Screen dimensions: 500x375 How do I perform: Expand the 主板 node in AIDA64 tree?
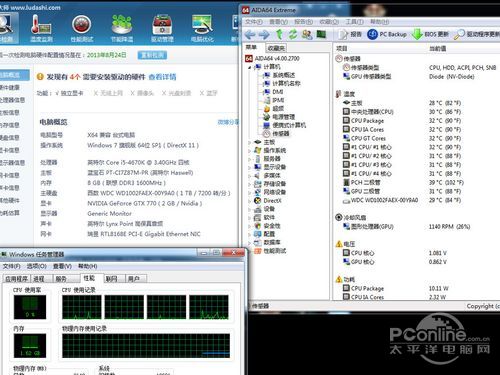pos(249,142)
